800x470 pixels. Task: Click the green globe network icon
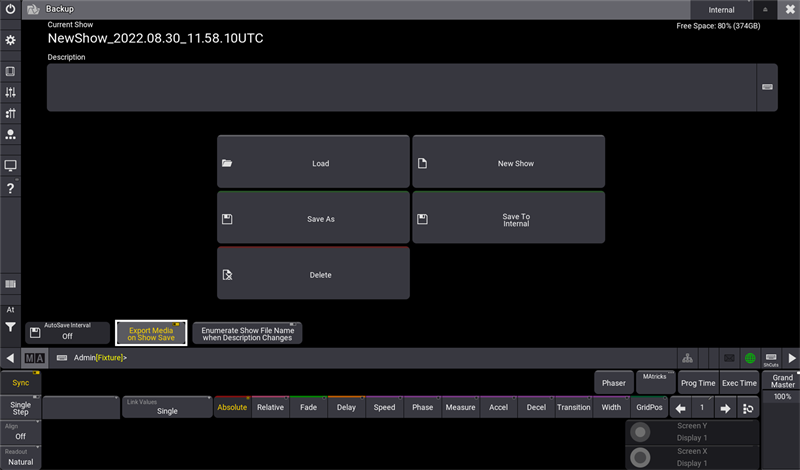tap(750, 357)
